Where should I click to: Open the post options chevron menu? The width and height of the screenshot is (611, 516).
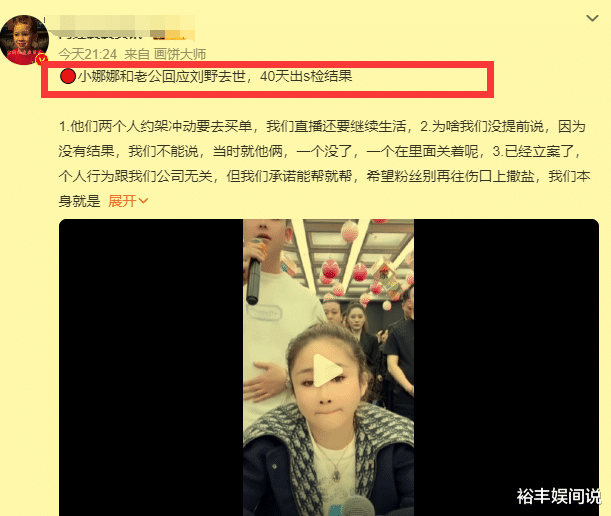tap(592, 18)
